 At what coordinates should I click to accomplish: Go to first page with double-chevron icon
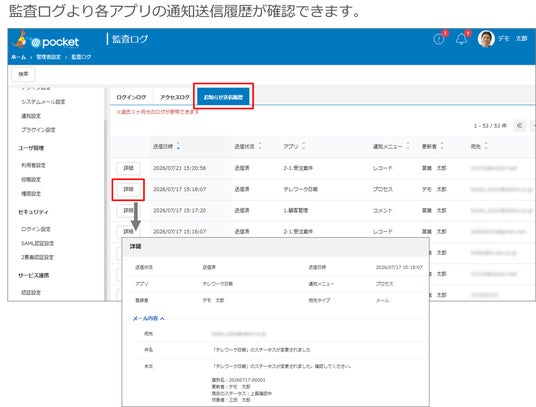coord(519,125)
